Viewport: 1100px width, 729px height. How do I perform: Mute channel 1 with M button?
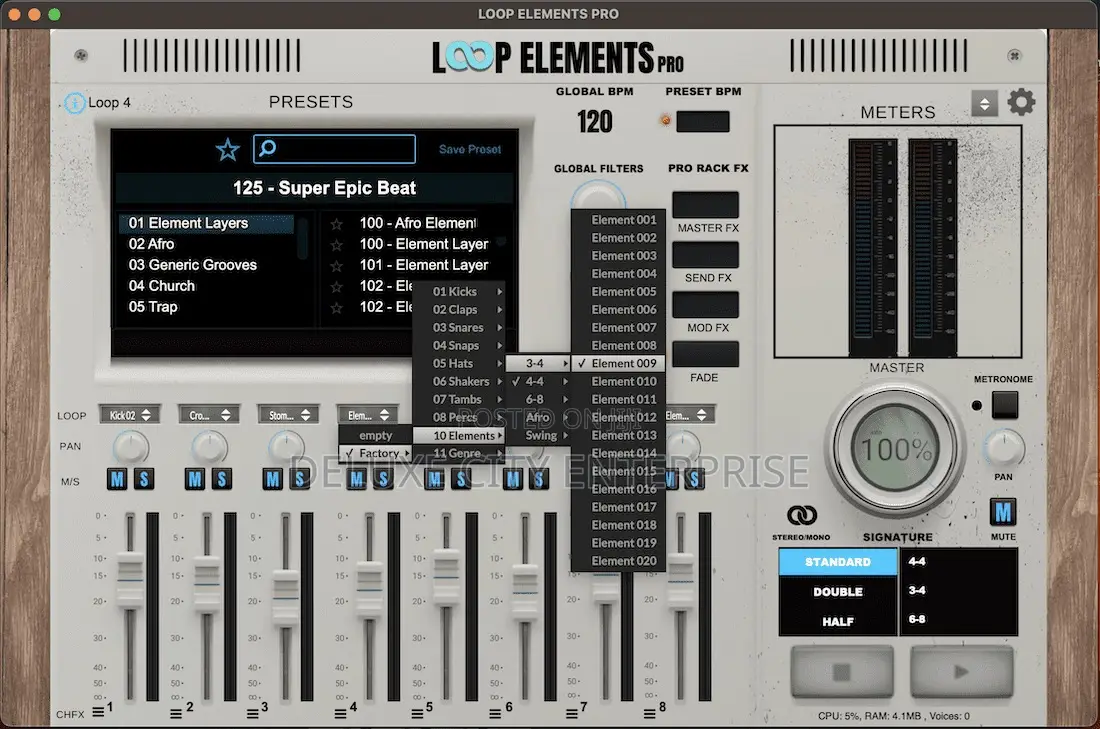tap(117, 479)
